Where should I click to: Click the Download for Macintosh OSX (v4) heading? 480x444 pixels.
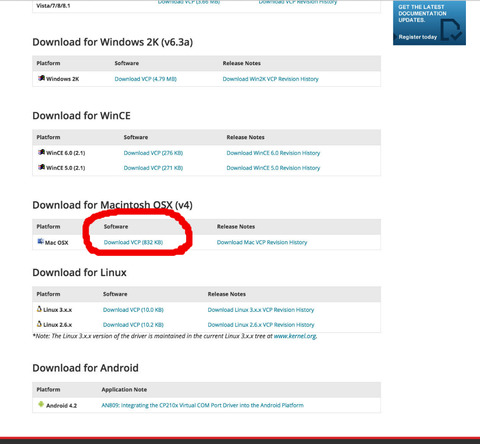[x=112, y=205]
